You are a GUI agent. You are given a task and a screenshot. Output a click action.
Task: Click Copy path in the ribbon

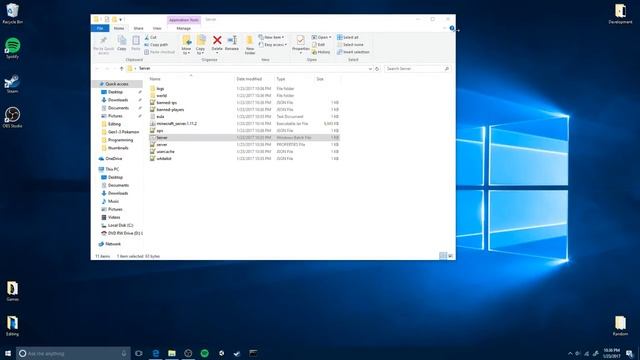click(x=156, y=44)
